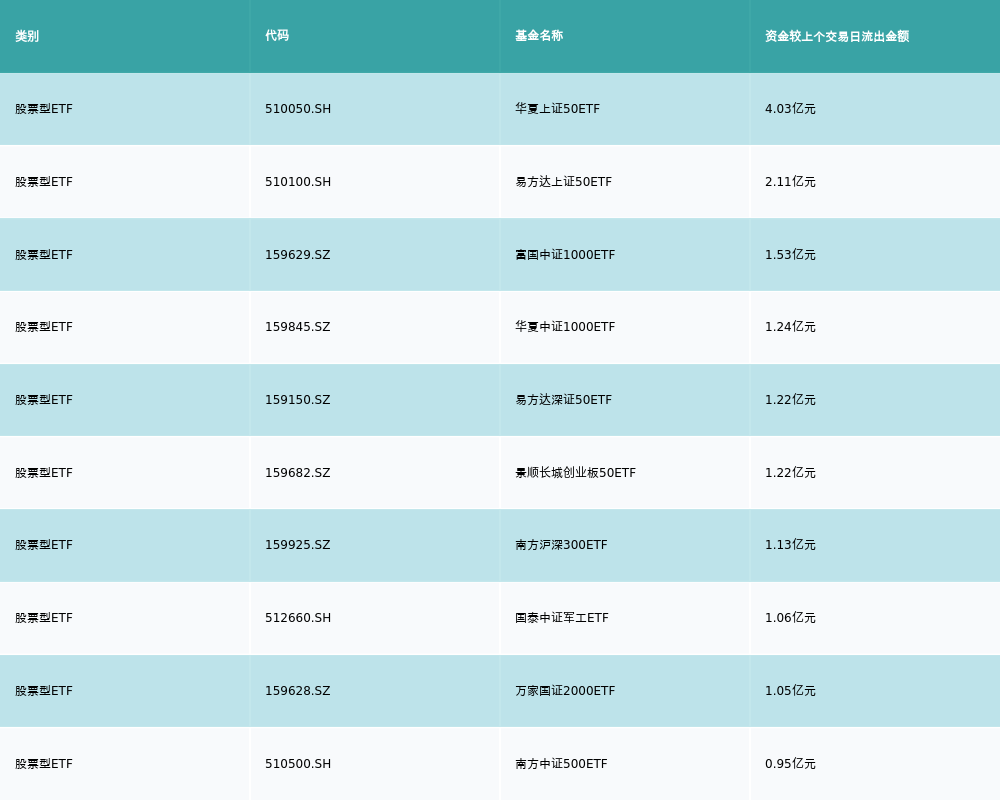
Task: Select code 159682.SZ
Action: (x=298, y=473)
